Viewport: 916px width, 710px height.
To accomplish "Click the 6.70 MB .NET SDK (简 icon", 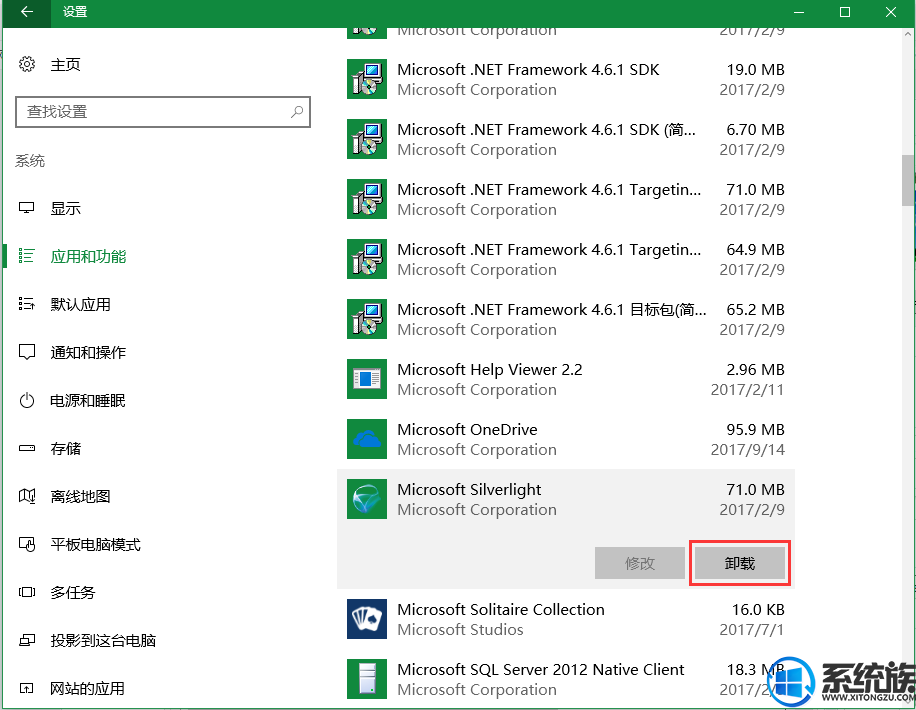I will coord(367,139).
